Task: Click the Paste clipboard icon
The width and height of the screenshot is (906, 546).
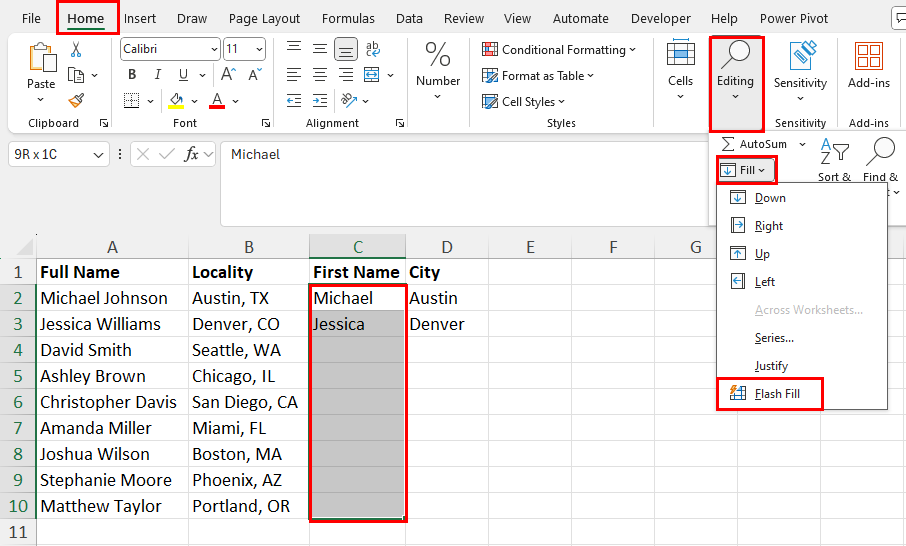Action: [41, 58]
